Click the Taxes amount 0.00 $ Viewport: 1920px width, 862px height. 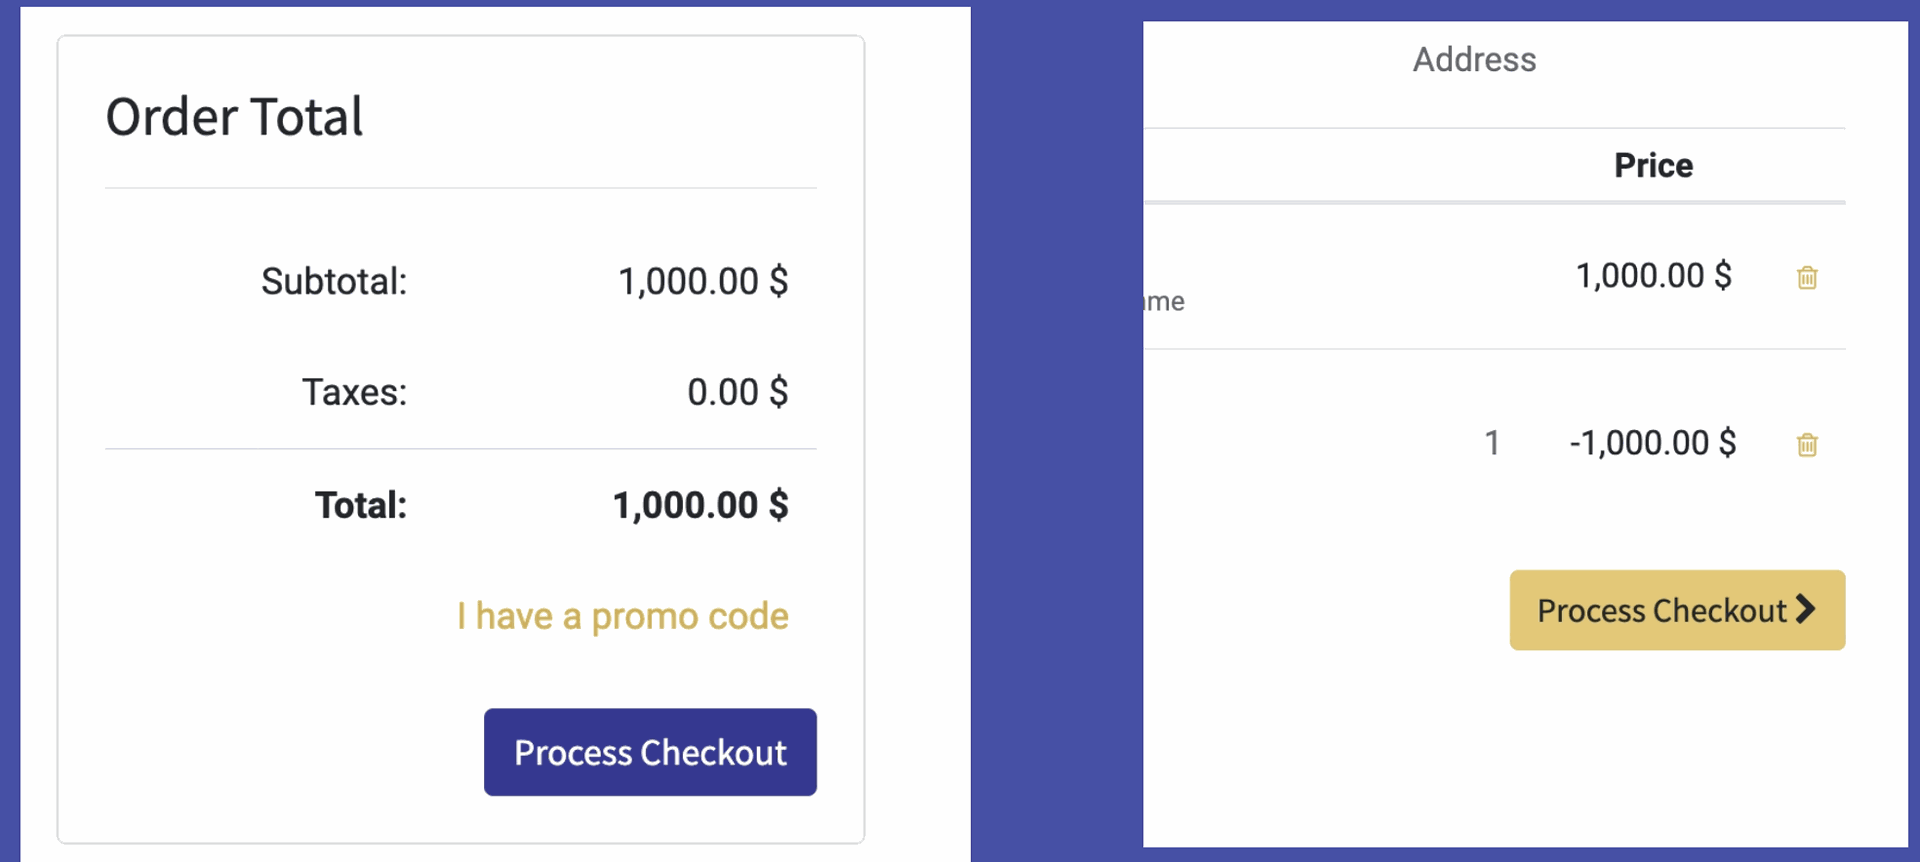pos(737,392)
